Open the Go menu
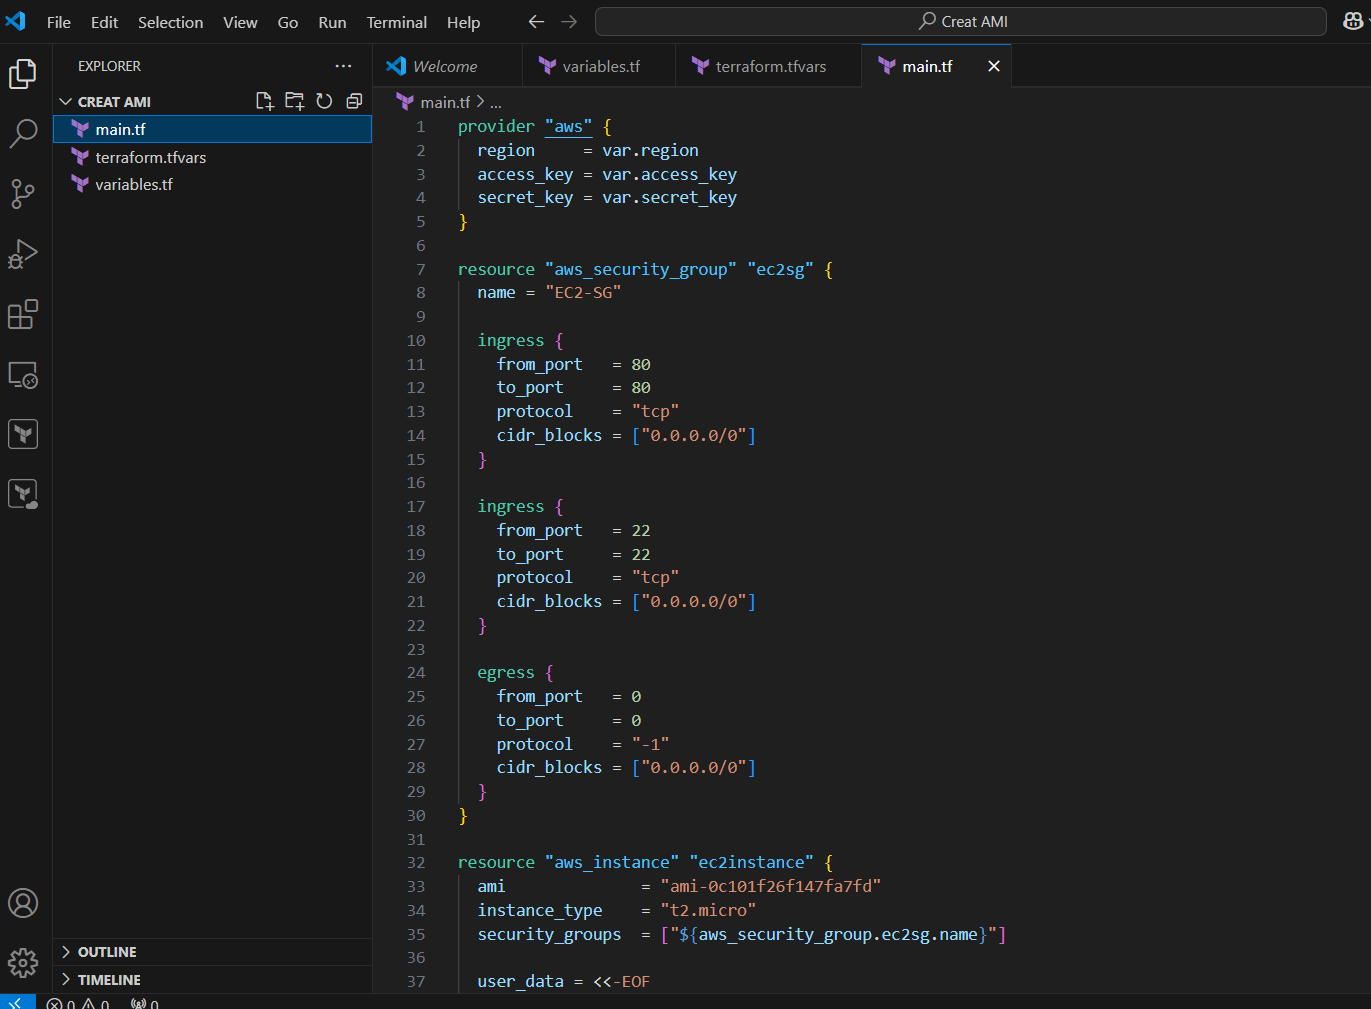 (x=288, y=22)
